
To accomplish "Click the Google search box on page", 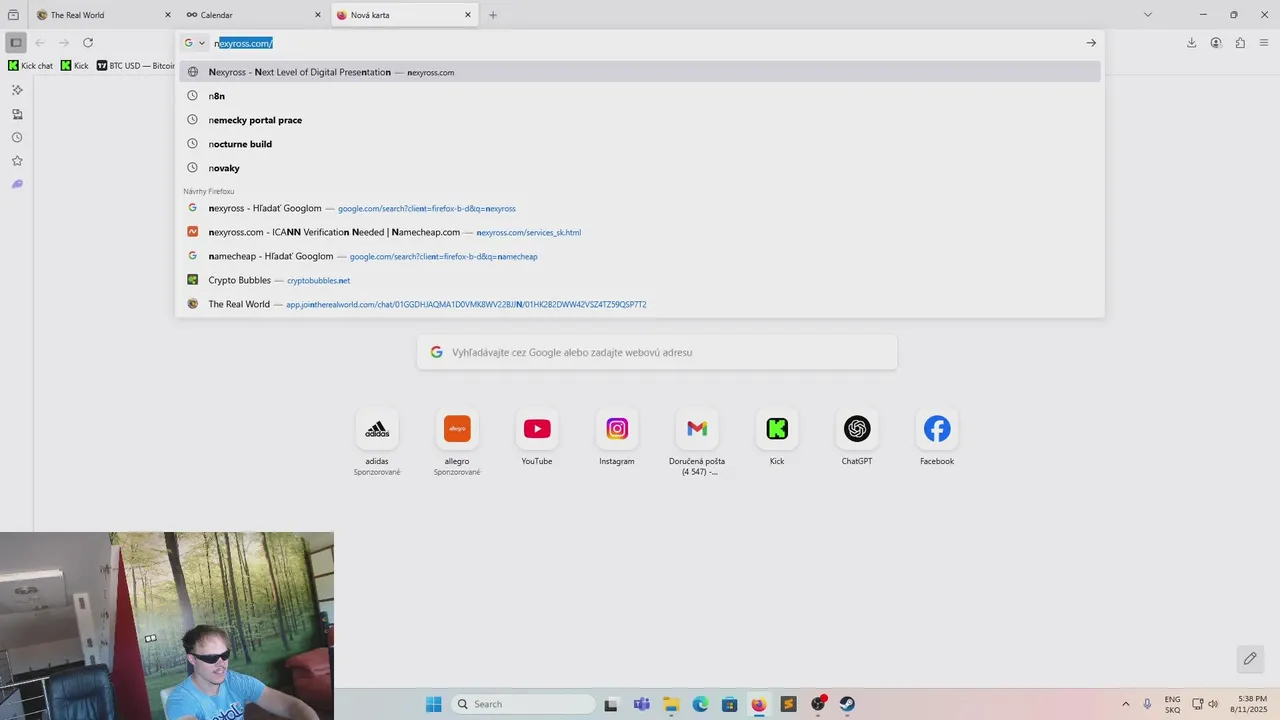I will click(657, 352).
